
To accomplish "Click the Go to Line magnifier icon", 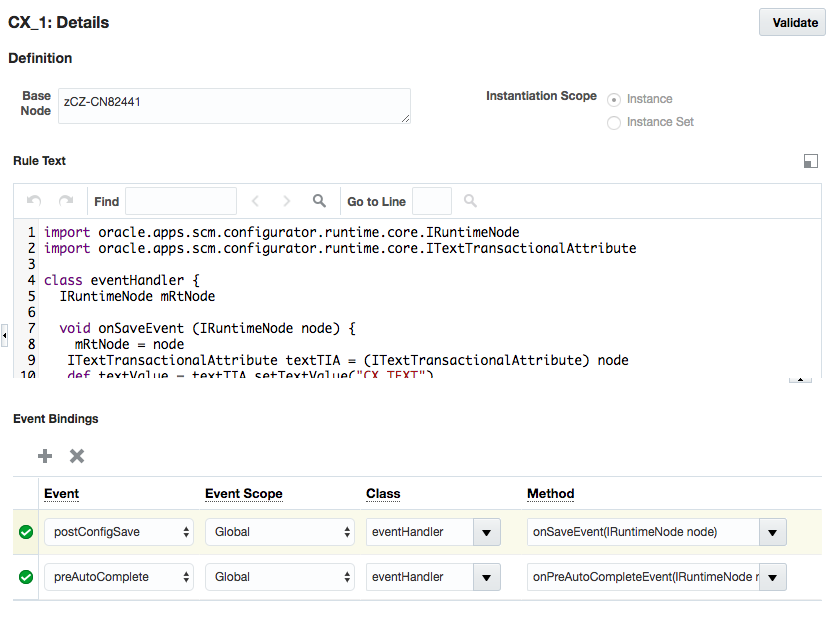I will click(x=470, y=201).
